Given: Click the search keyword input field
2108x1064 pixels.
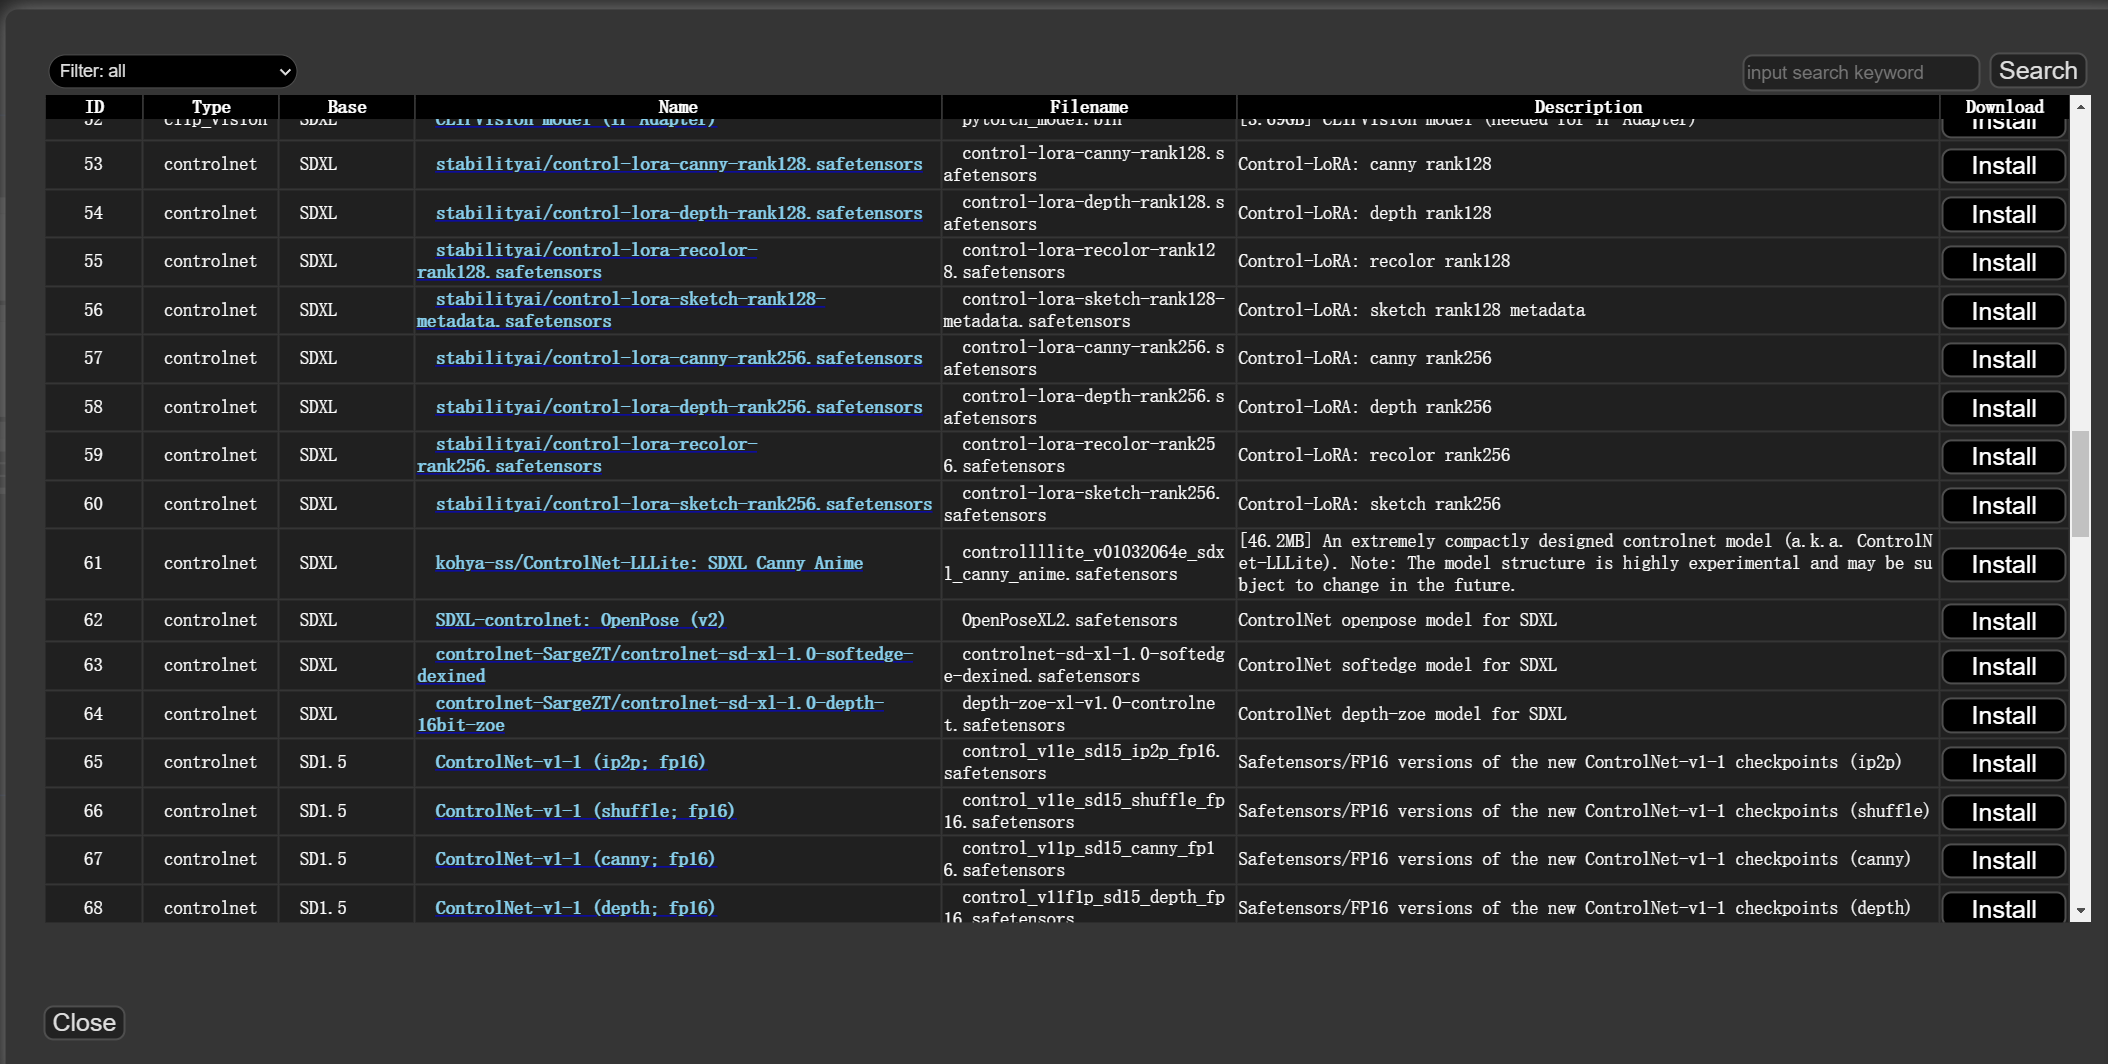Looking at the screenshot, I should pos(1860,72).
